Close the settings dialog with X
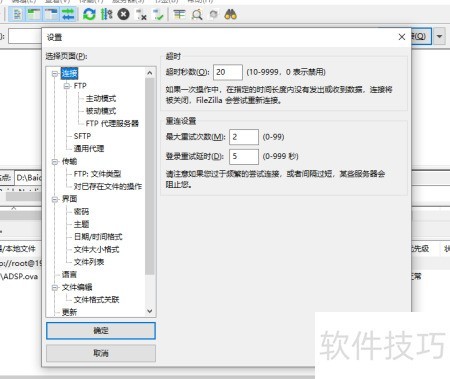 tap(402, 37)
